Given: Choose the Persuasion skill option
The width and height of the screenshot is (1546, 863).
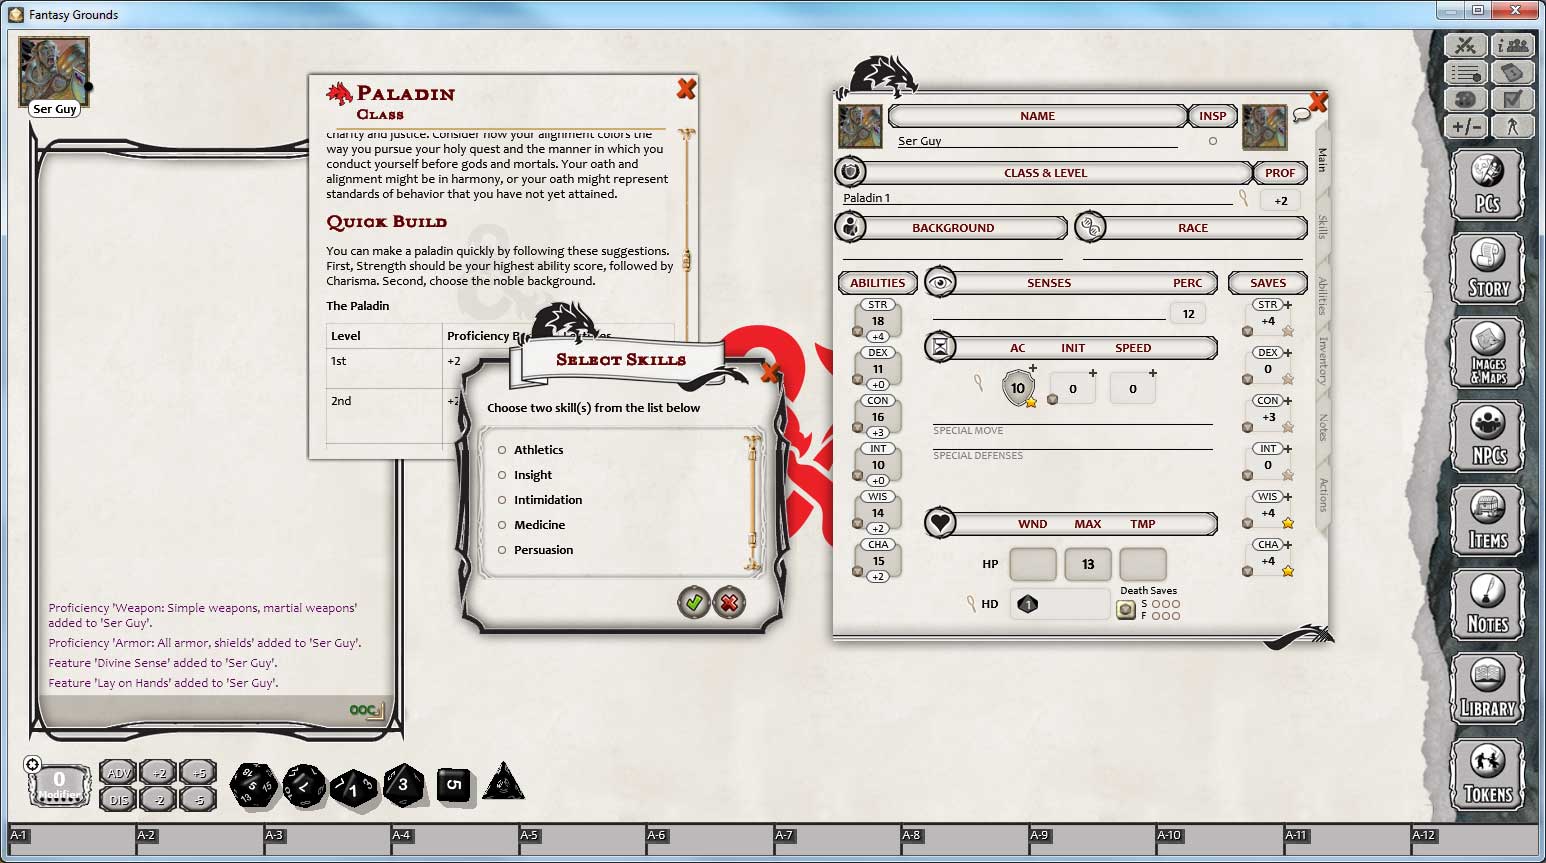Looking at the screenshot, I should pos(502,550).
